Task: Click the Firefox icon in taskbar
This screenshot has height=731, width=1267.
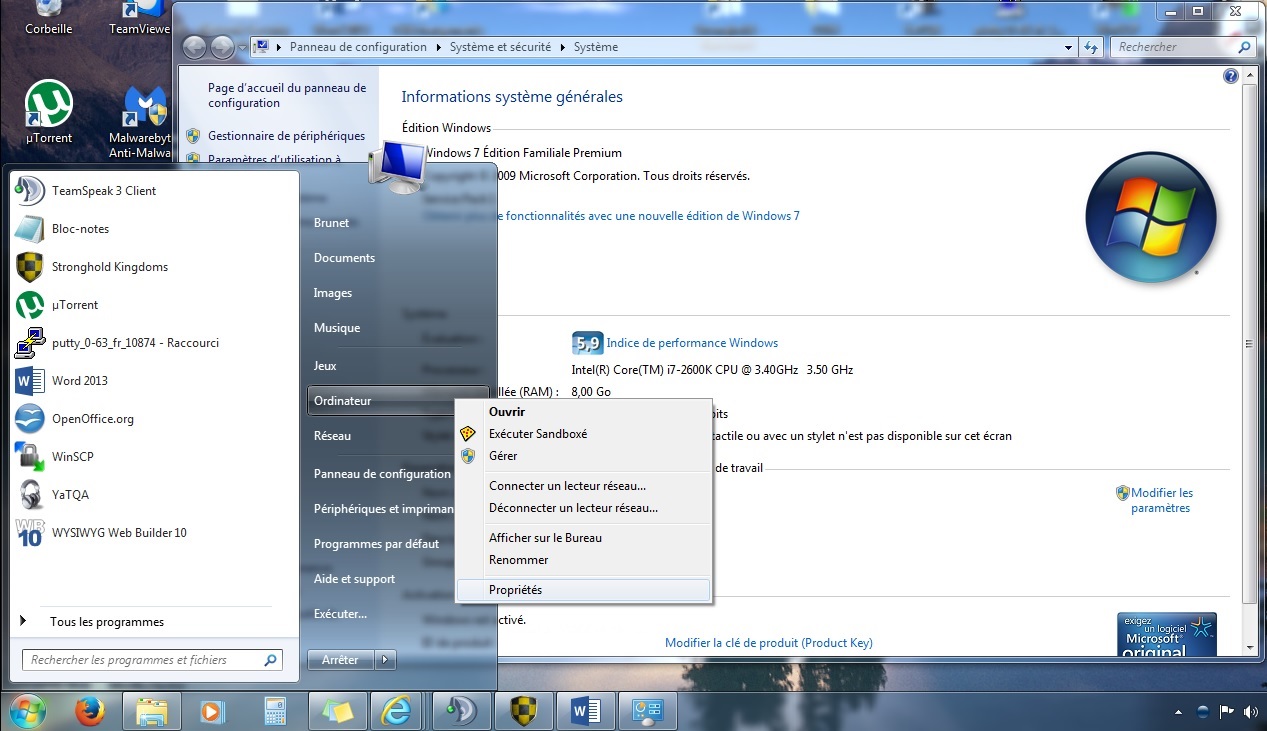Action: [x=90, y=711]
